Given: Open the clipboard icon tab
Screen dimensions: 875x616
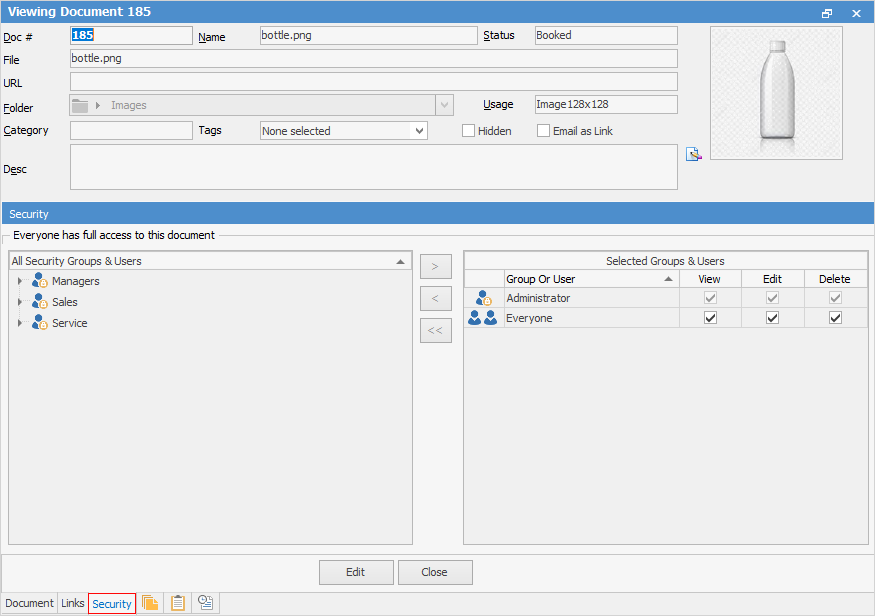Looking at the screenshot, I should tap(178, 602).
